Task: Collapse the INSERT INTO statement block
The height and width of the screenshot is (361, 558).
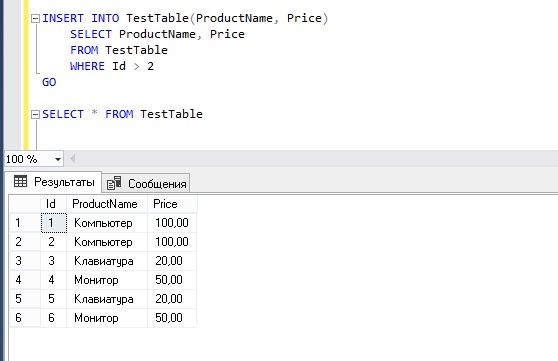Action: (x=35, y=19)
